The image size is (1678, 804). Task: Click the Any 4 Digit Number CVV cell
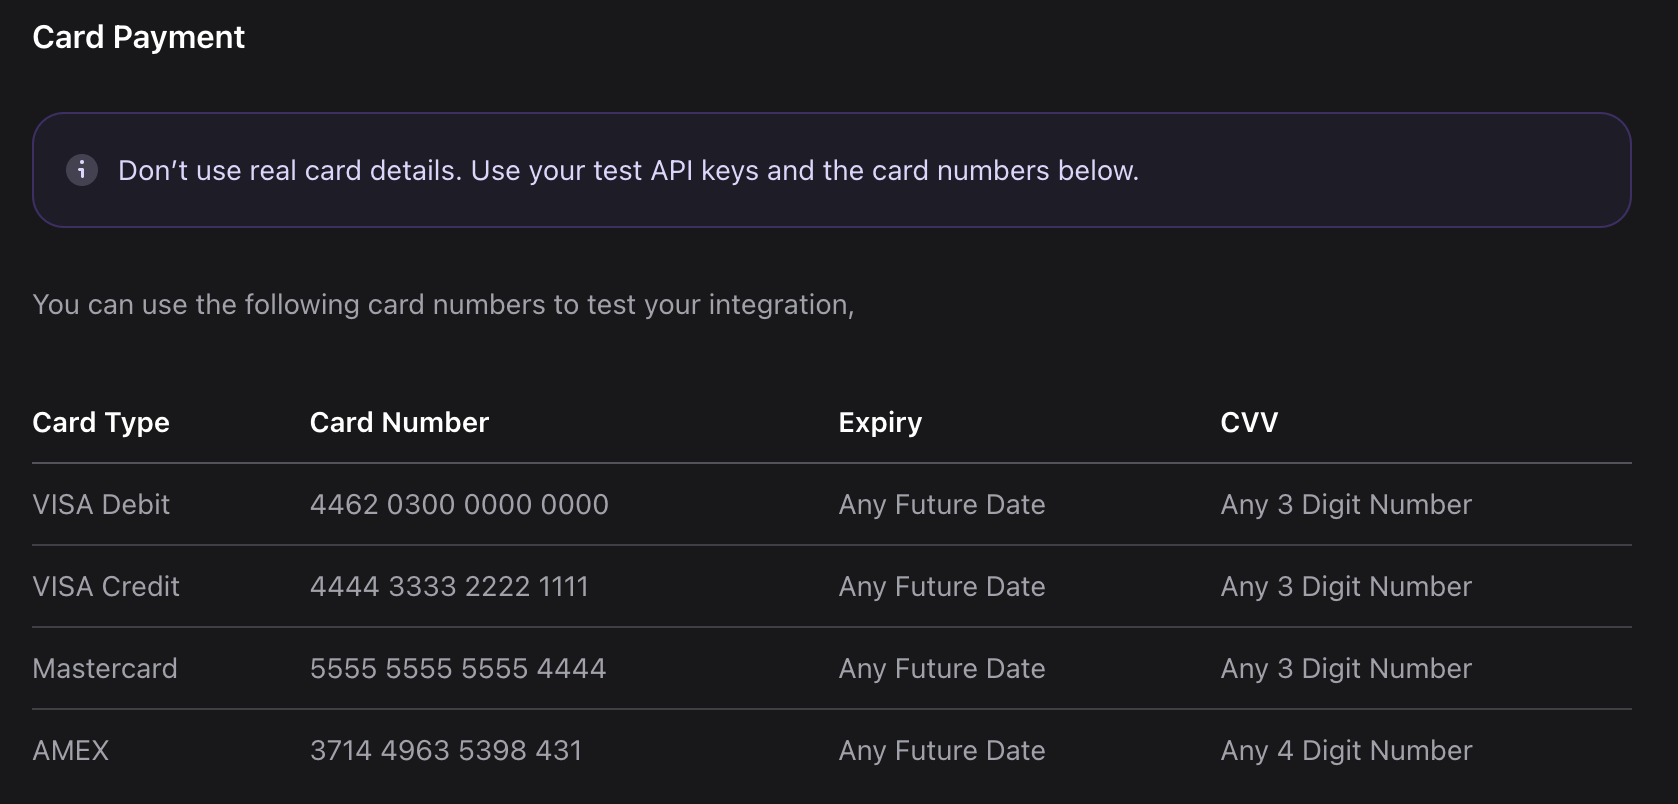click(x=1346, y=751)
